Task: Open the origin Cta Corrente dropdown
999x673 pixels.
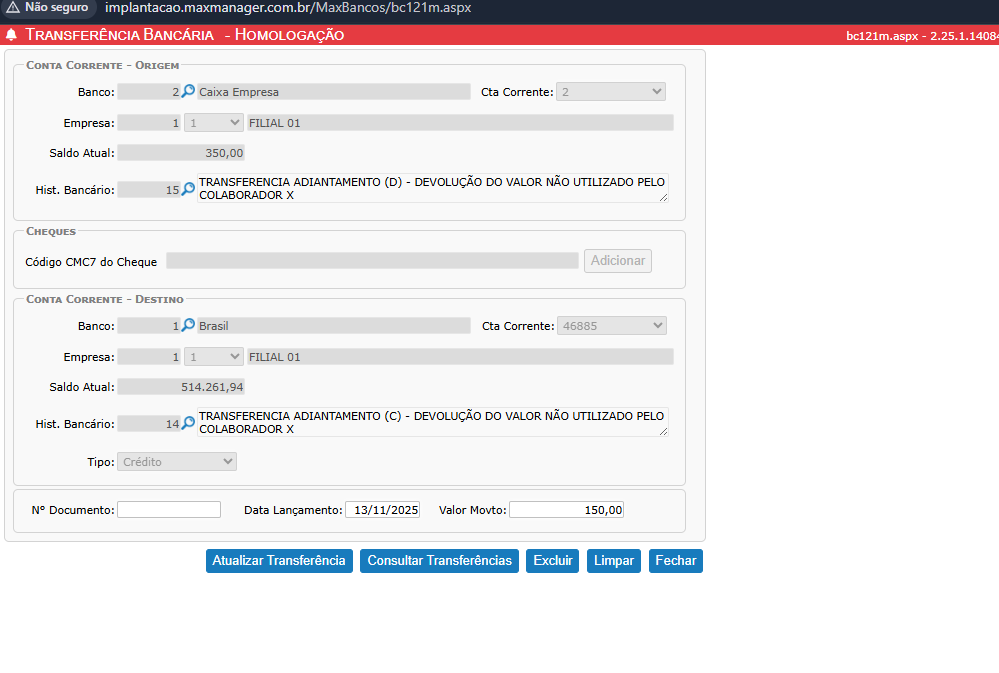Action: tap(610, 92)
